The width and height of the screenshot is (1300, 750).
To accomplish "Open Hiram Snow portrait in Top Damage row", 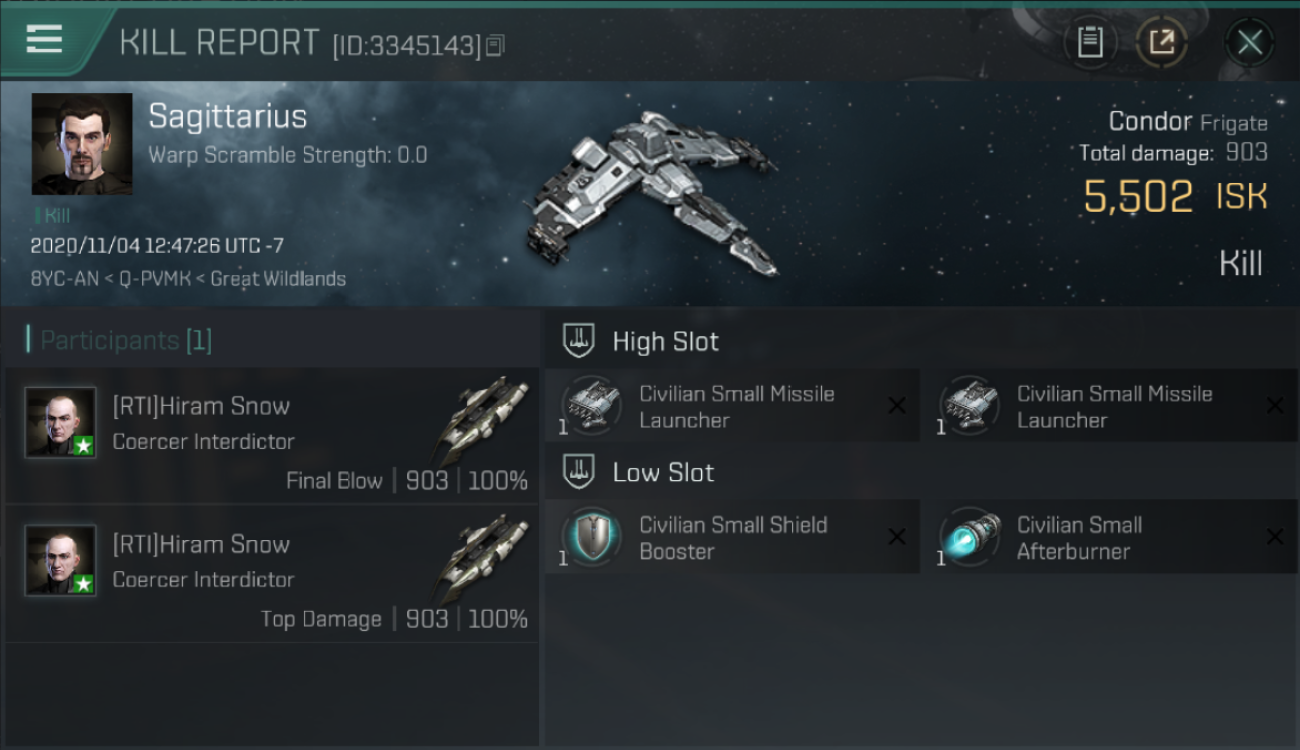I will click(x=61, y=560).
